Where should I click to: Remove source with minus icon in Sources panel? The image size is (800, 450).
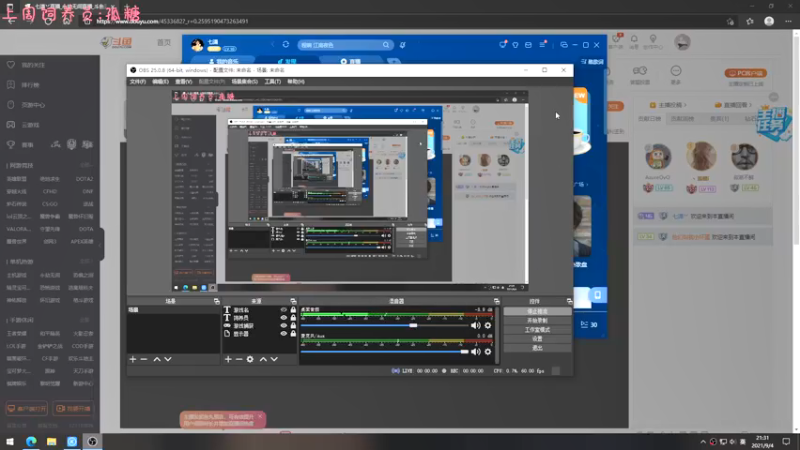click(x=239, y=359)
